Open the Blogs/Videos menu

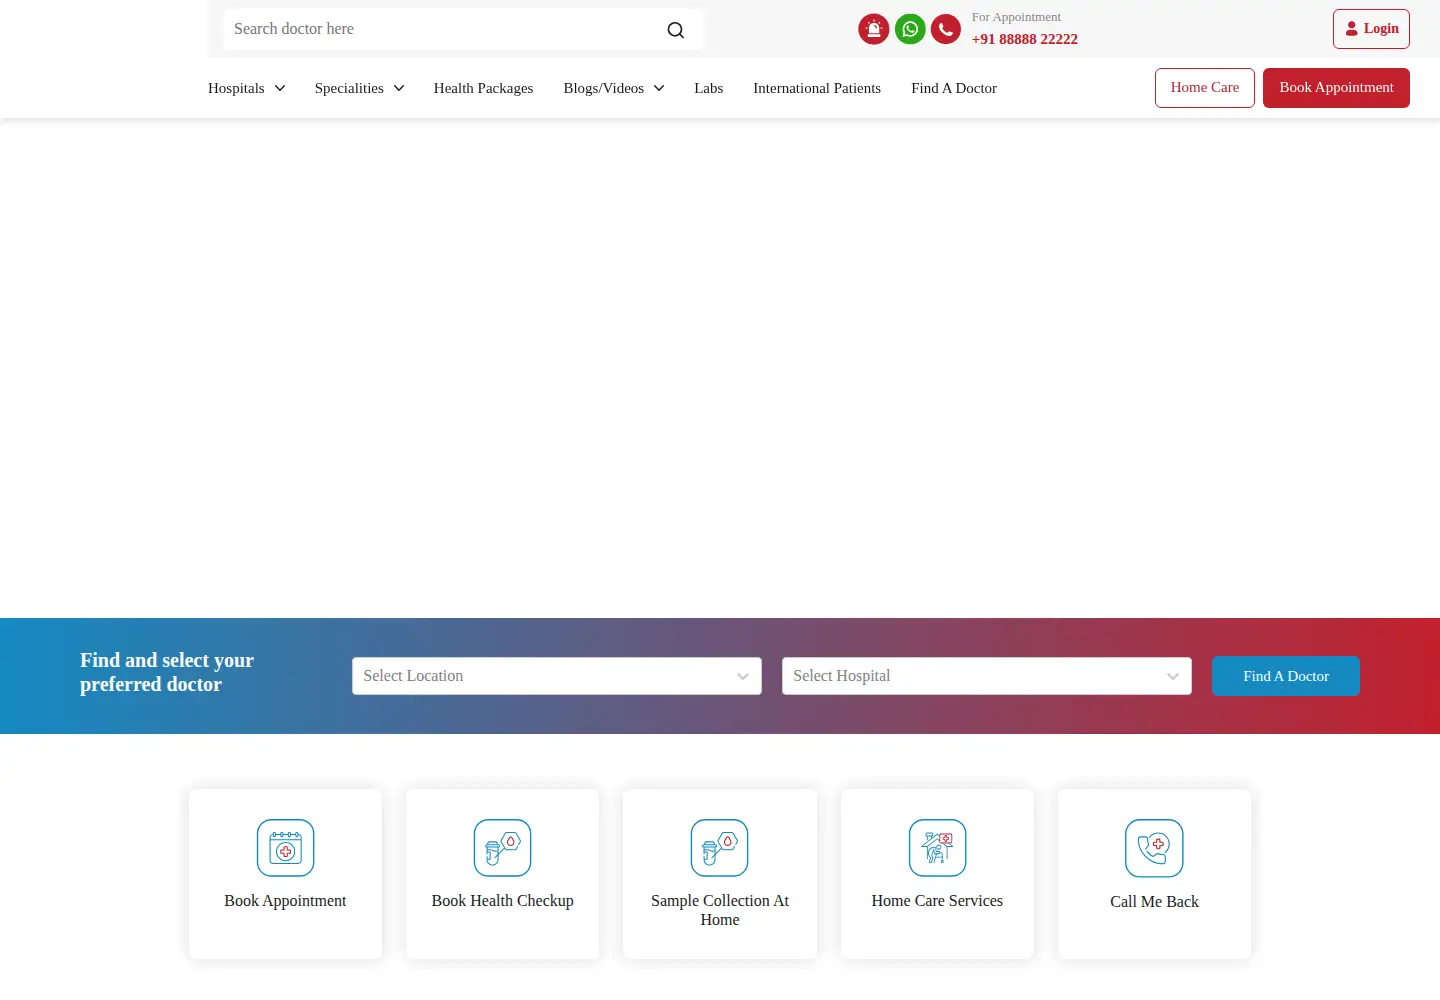[x=614, y=88]
